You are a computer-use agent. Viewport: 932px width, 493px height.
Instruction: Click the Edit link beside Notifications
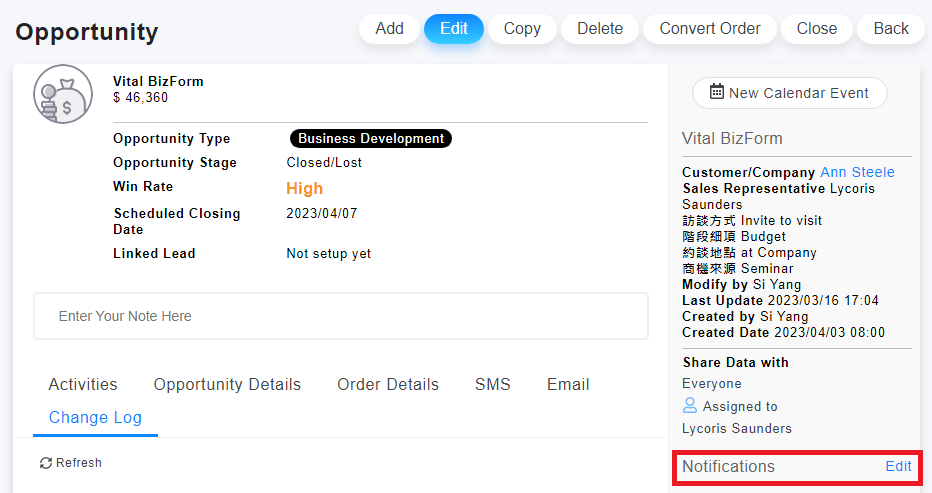[x=898, y=466]
